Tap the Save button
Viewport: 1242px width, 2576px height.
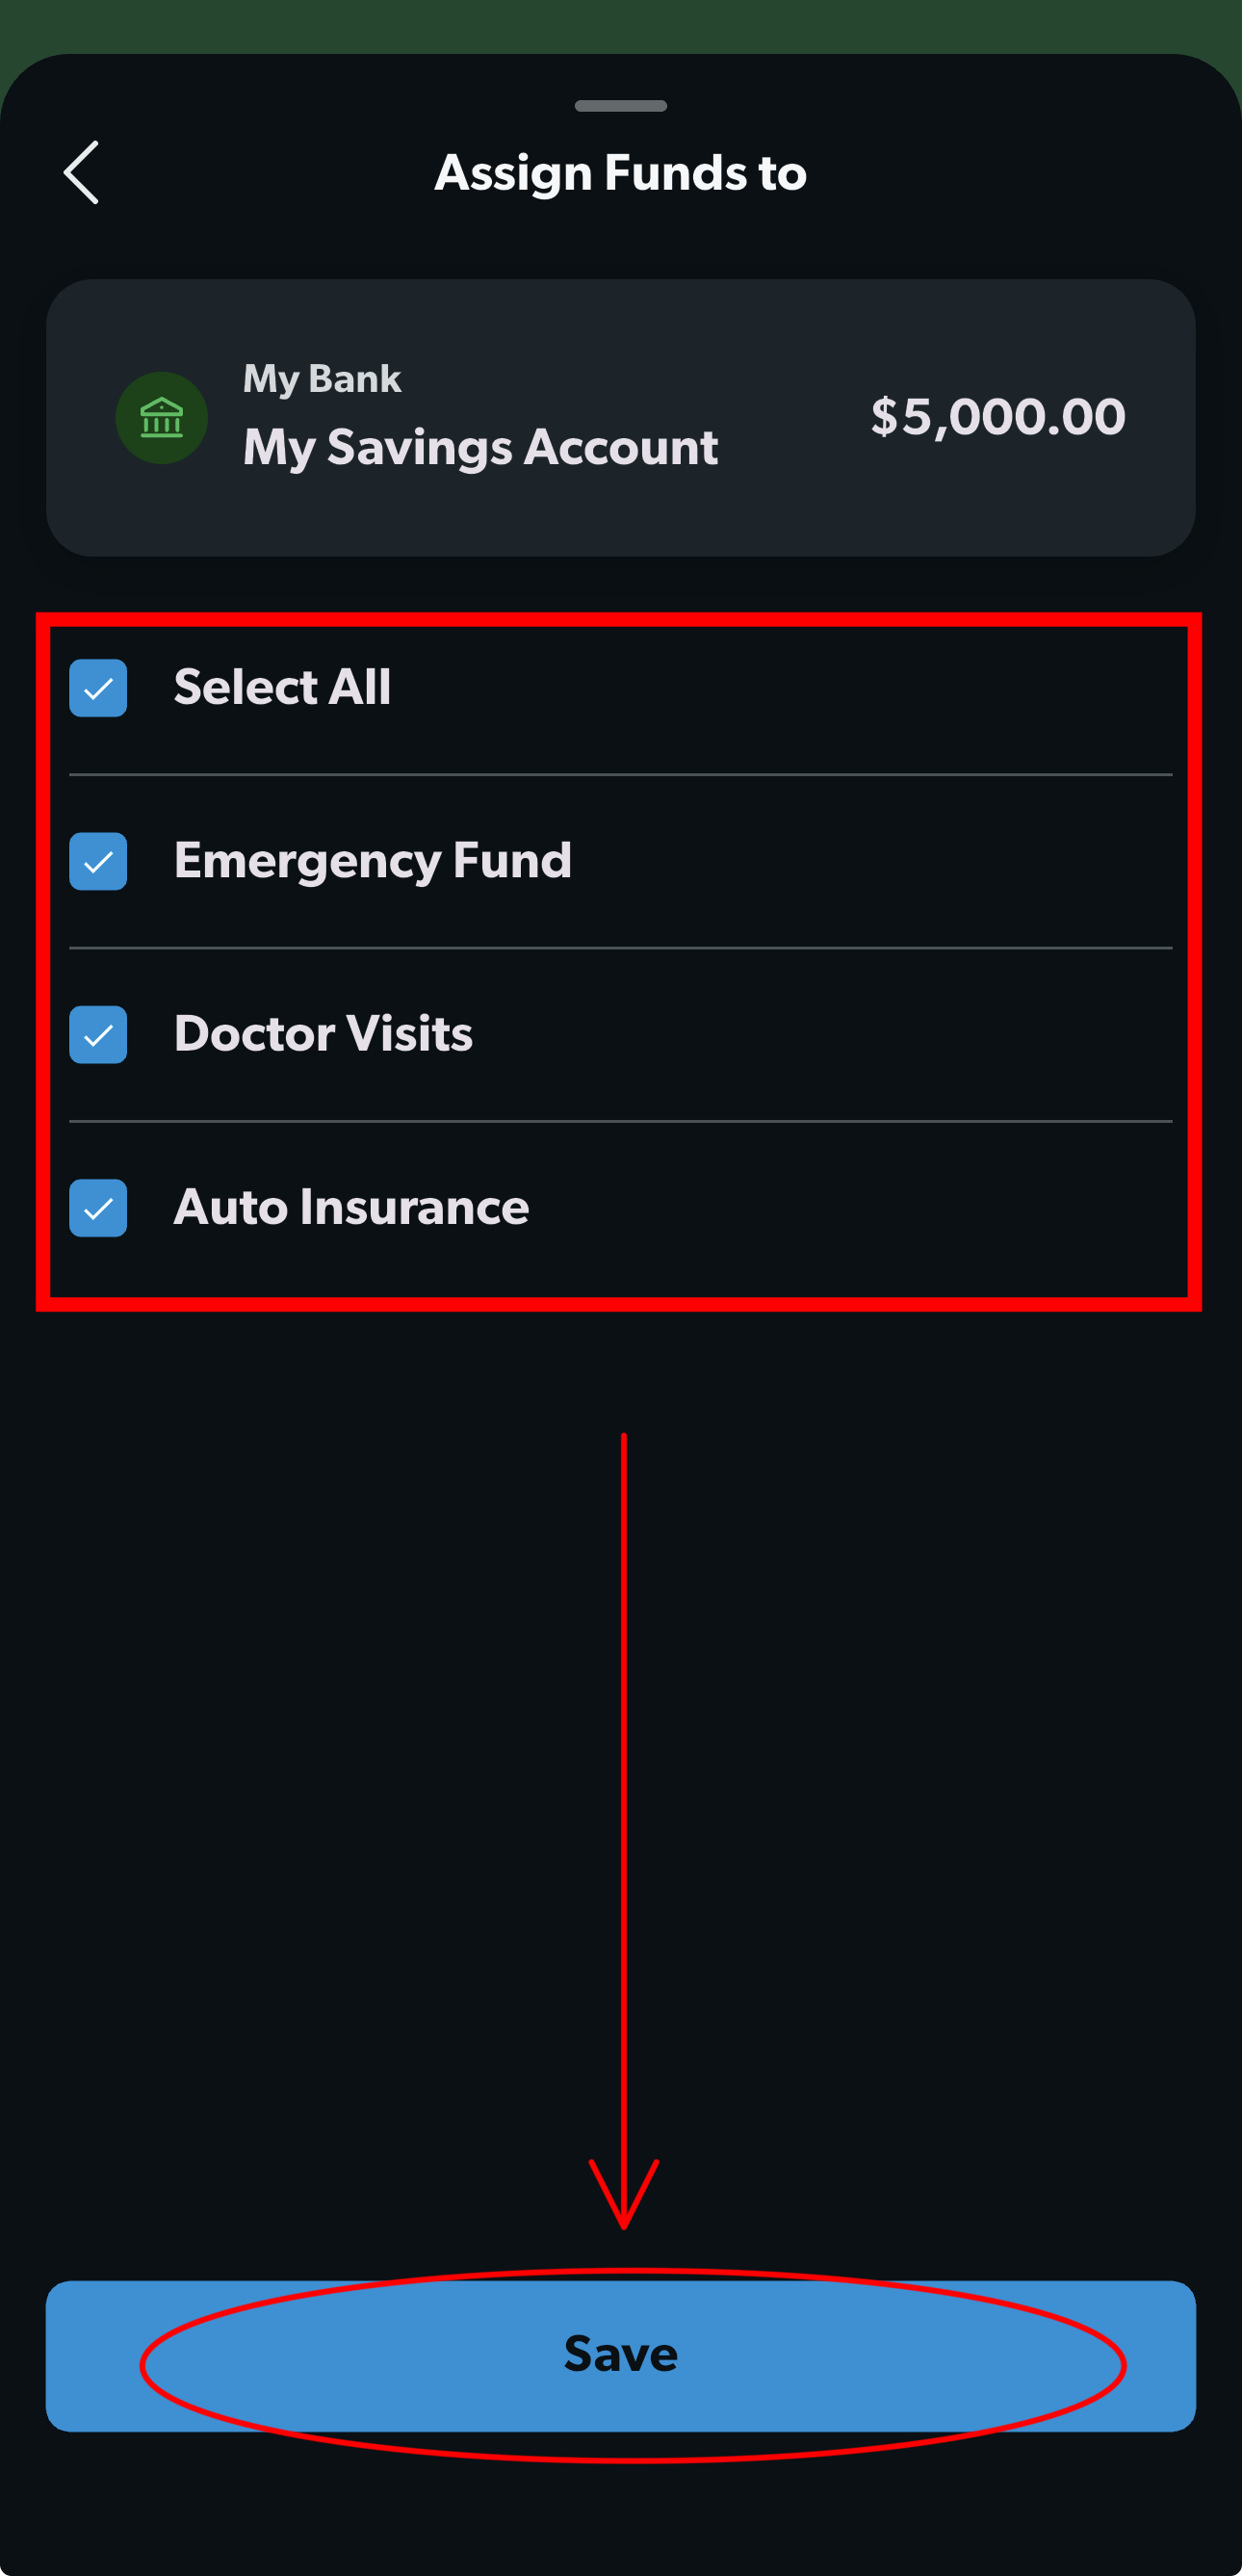[x=621, y=2356]
